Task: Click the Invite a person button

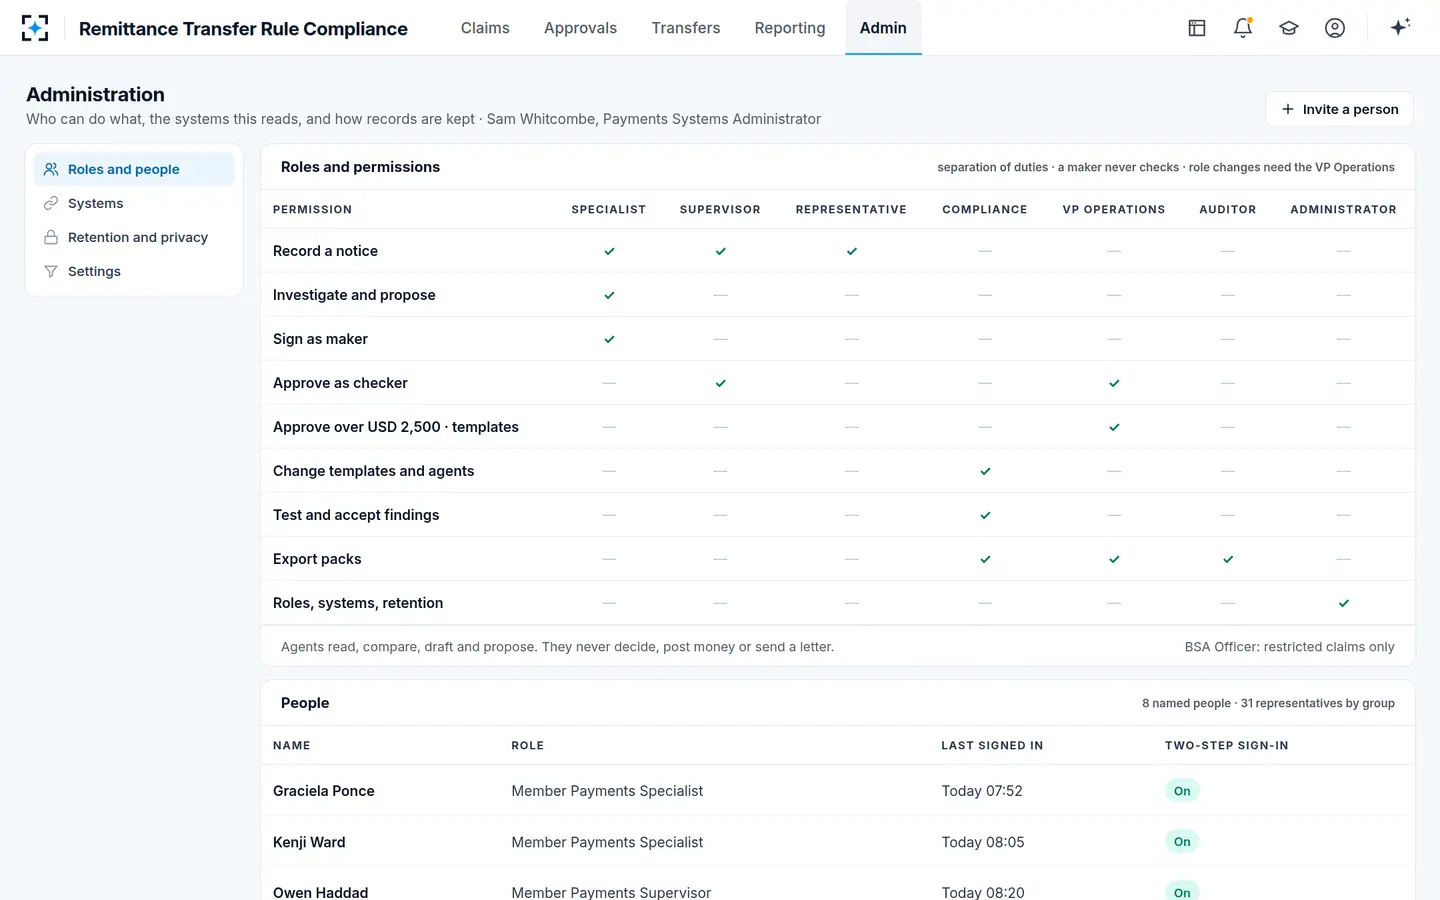Action: point(1339,109)
